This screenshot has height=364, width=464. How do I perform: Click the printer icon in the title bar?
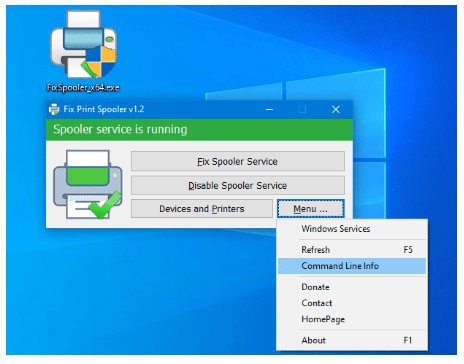54,109
